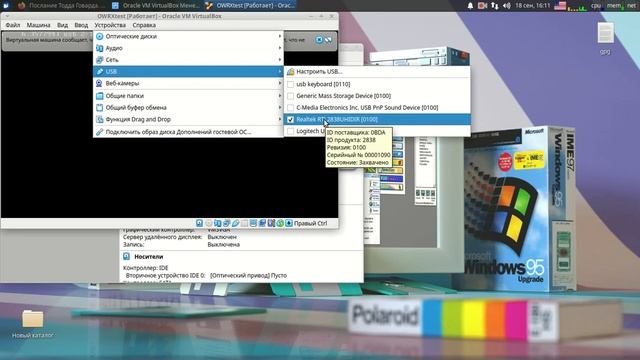Viewport: 640px width, 360px height.
Task: Click the USB indicator in VM status bar
Action: tap(236, 223)
